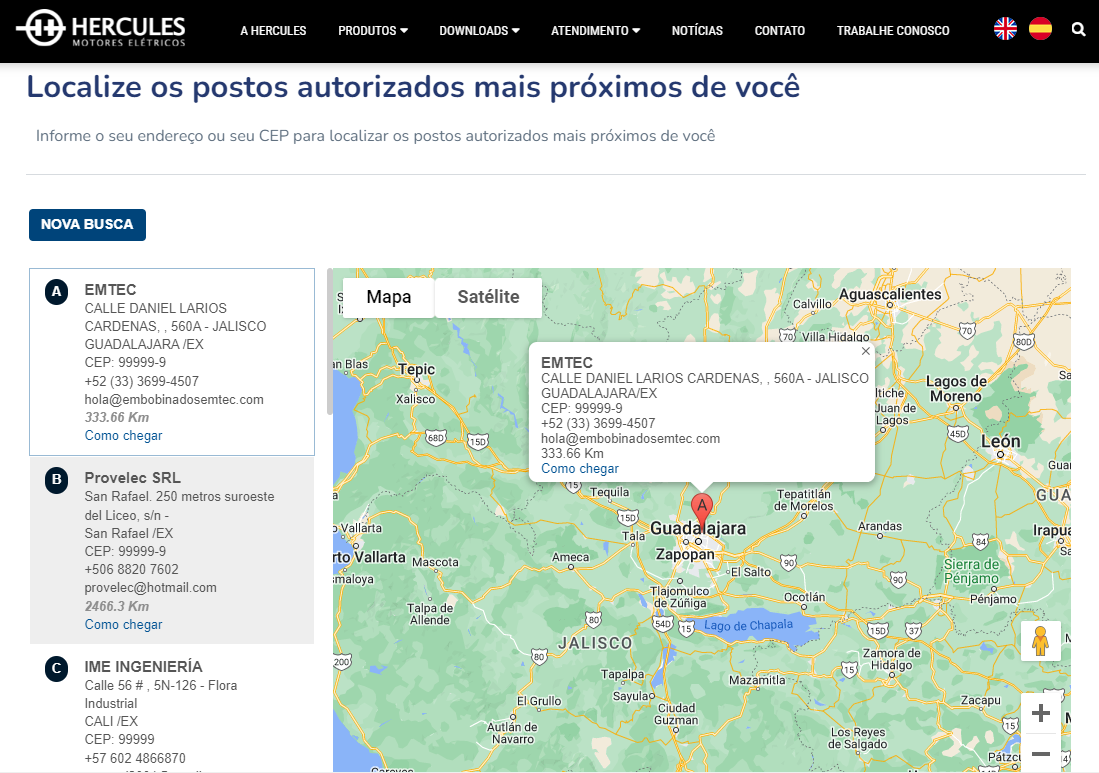Switch map to Mapa view
This screenshot has height=773, width=1099.
388,297
